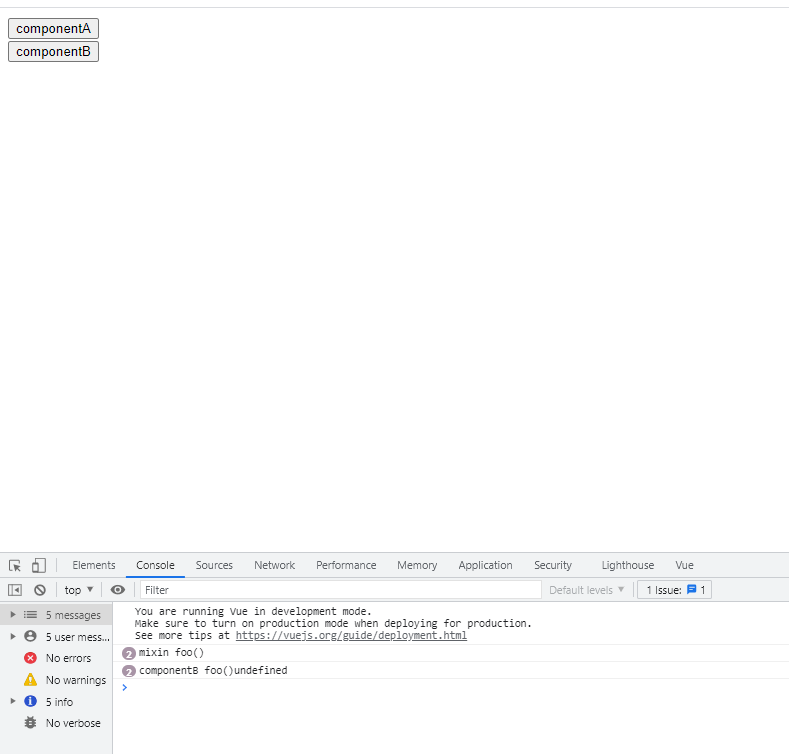The image size is (789, 754).
Task: Switch to the Network tab
Action: pos(274,565)
